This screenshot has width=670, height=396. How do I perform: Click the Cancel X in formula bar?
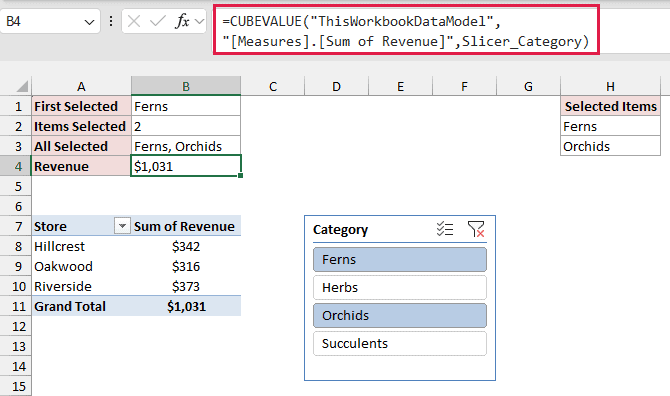134,21
